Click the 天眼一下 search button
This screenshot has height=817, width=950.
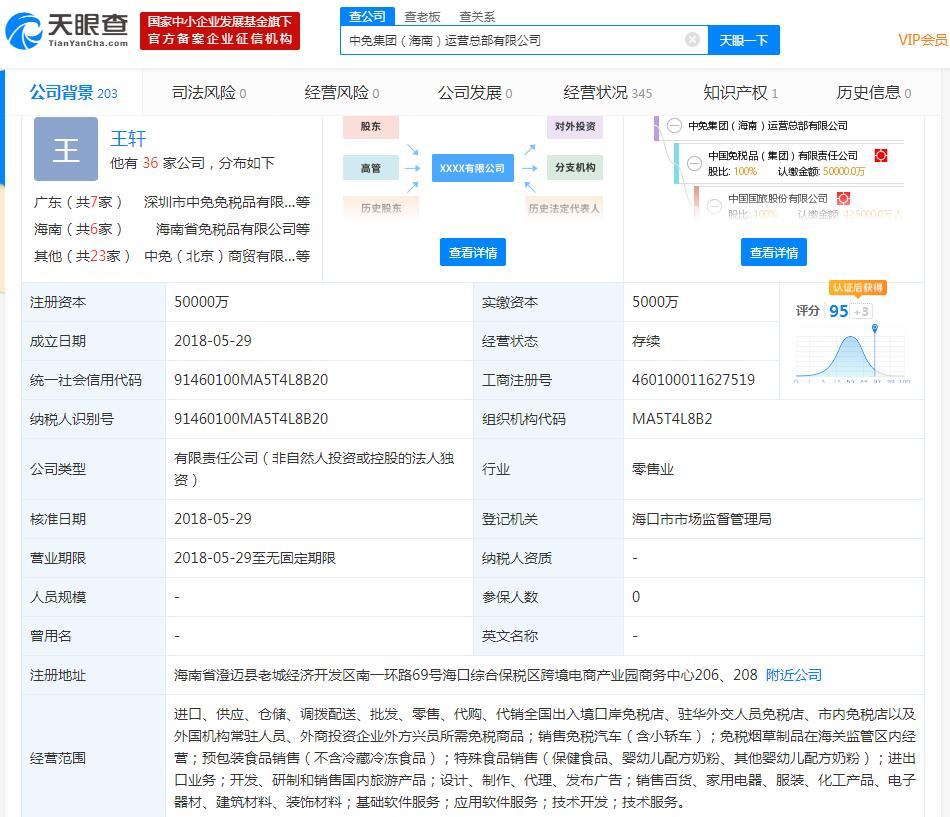pos(743,40)
